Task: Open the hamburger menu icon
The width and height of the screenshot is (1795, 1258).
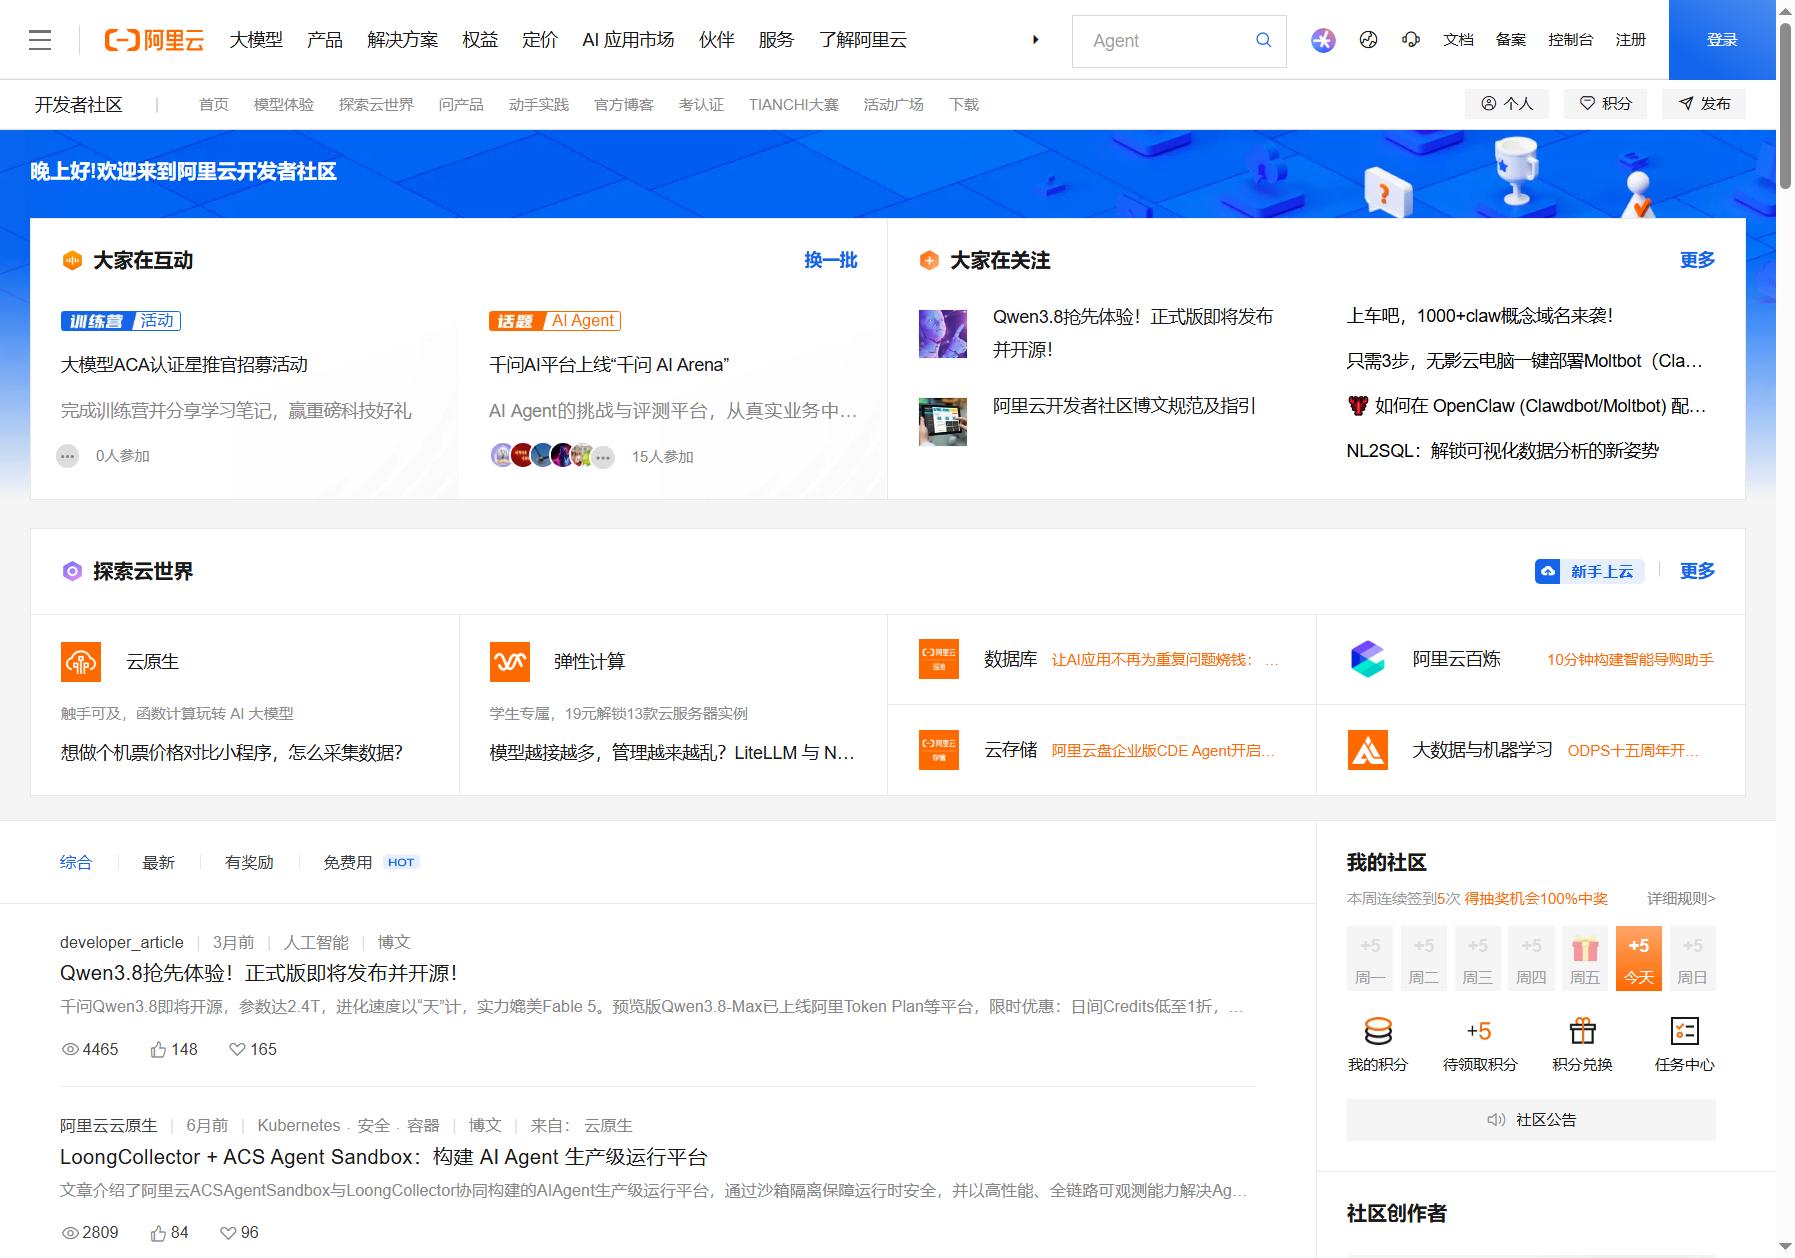Action: click(40, 40)
